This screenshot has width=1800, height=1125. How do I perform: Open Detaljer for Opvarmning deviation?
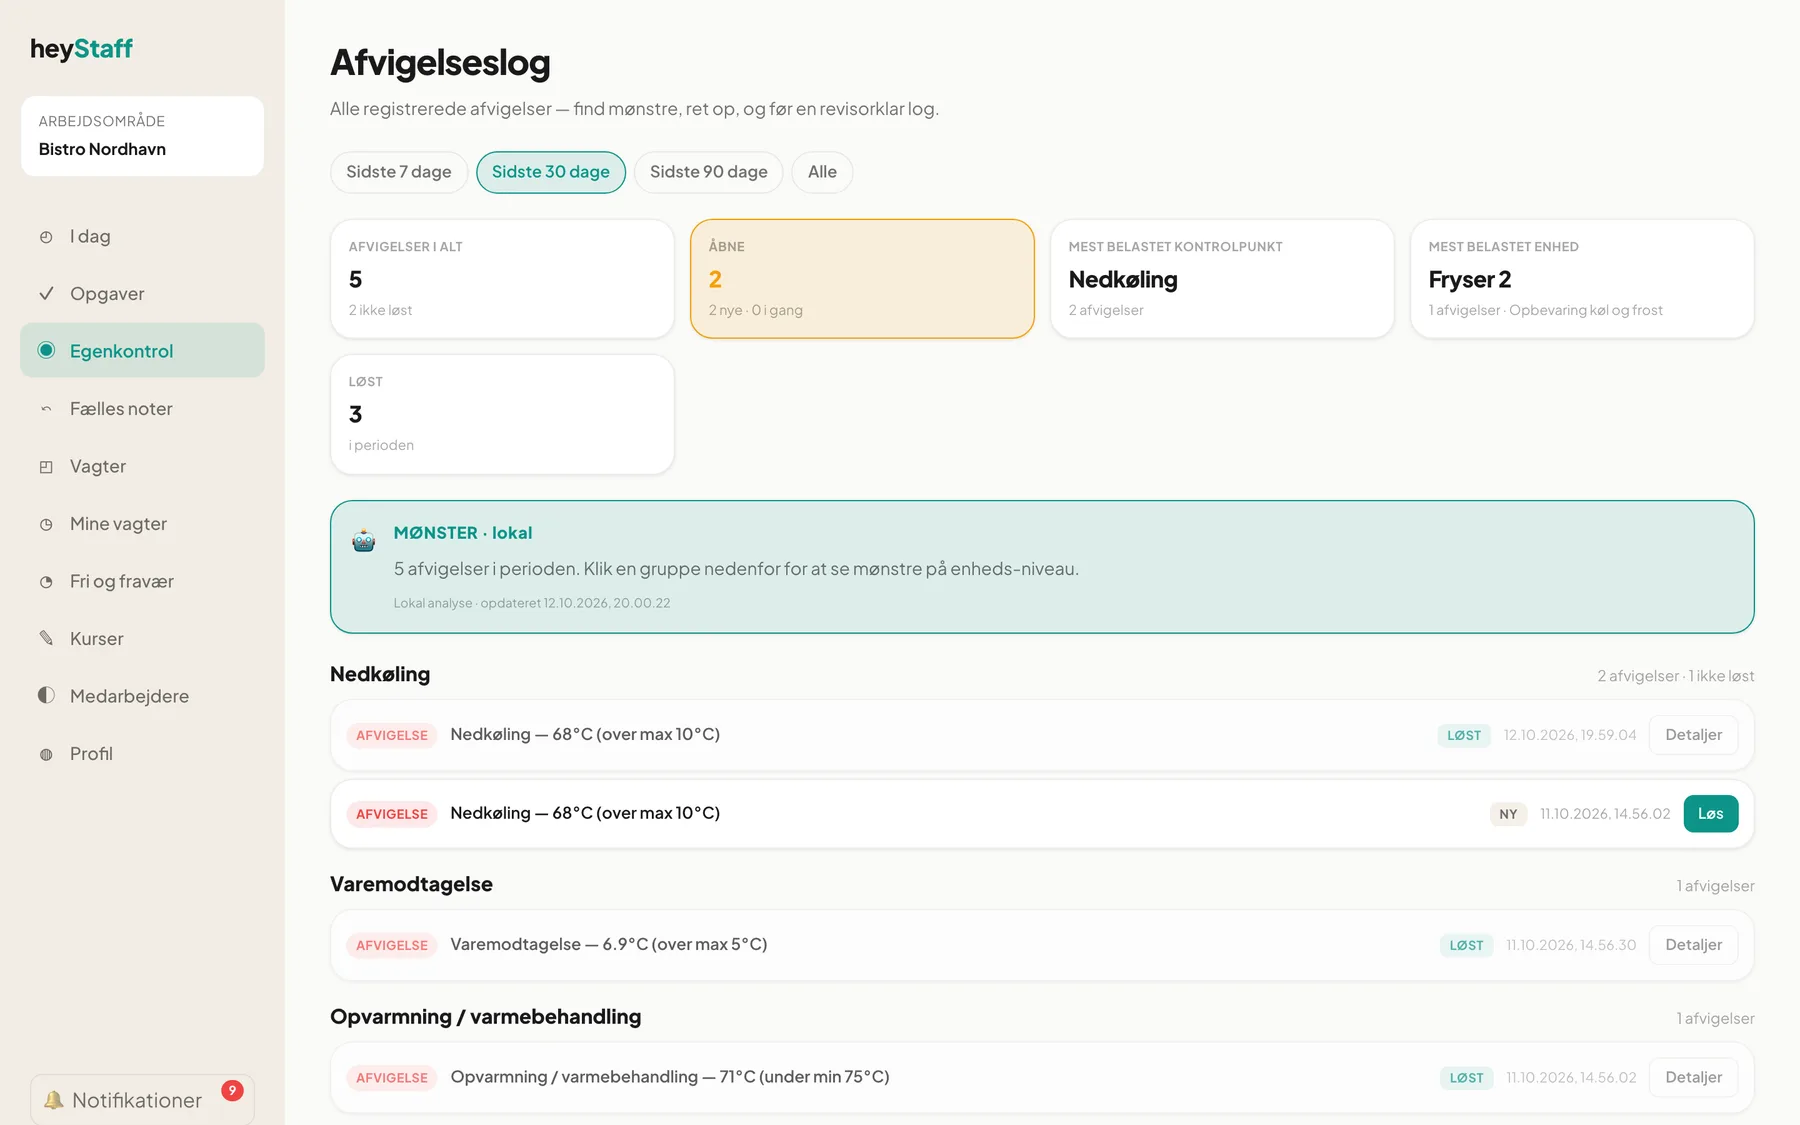[x=1693, y=1078]
